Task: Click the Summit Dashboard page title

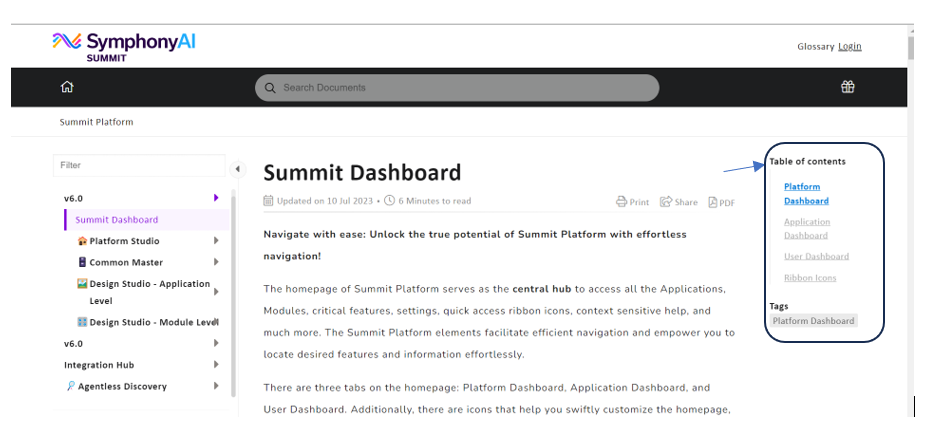Action: click(362, 173)
